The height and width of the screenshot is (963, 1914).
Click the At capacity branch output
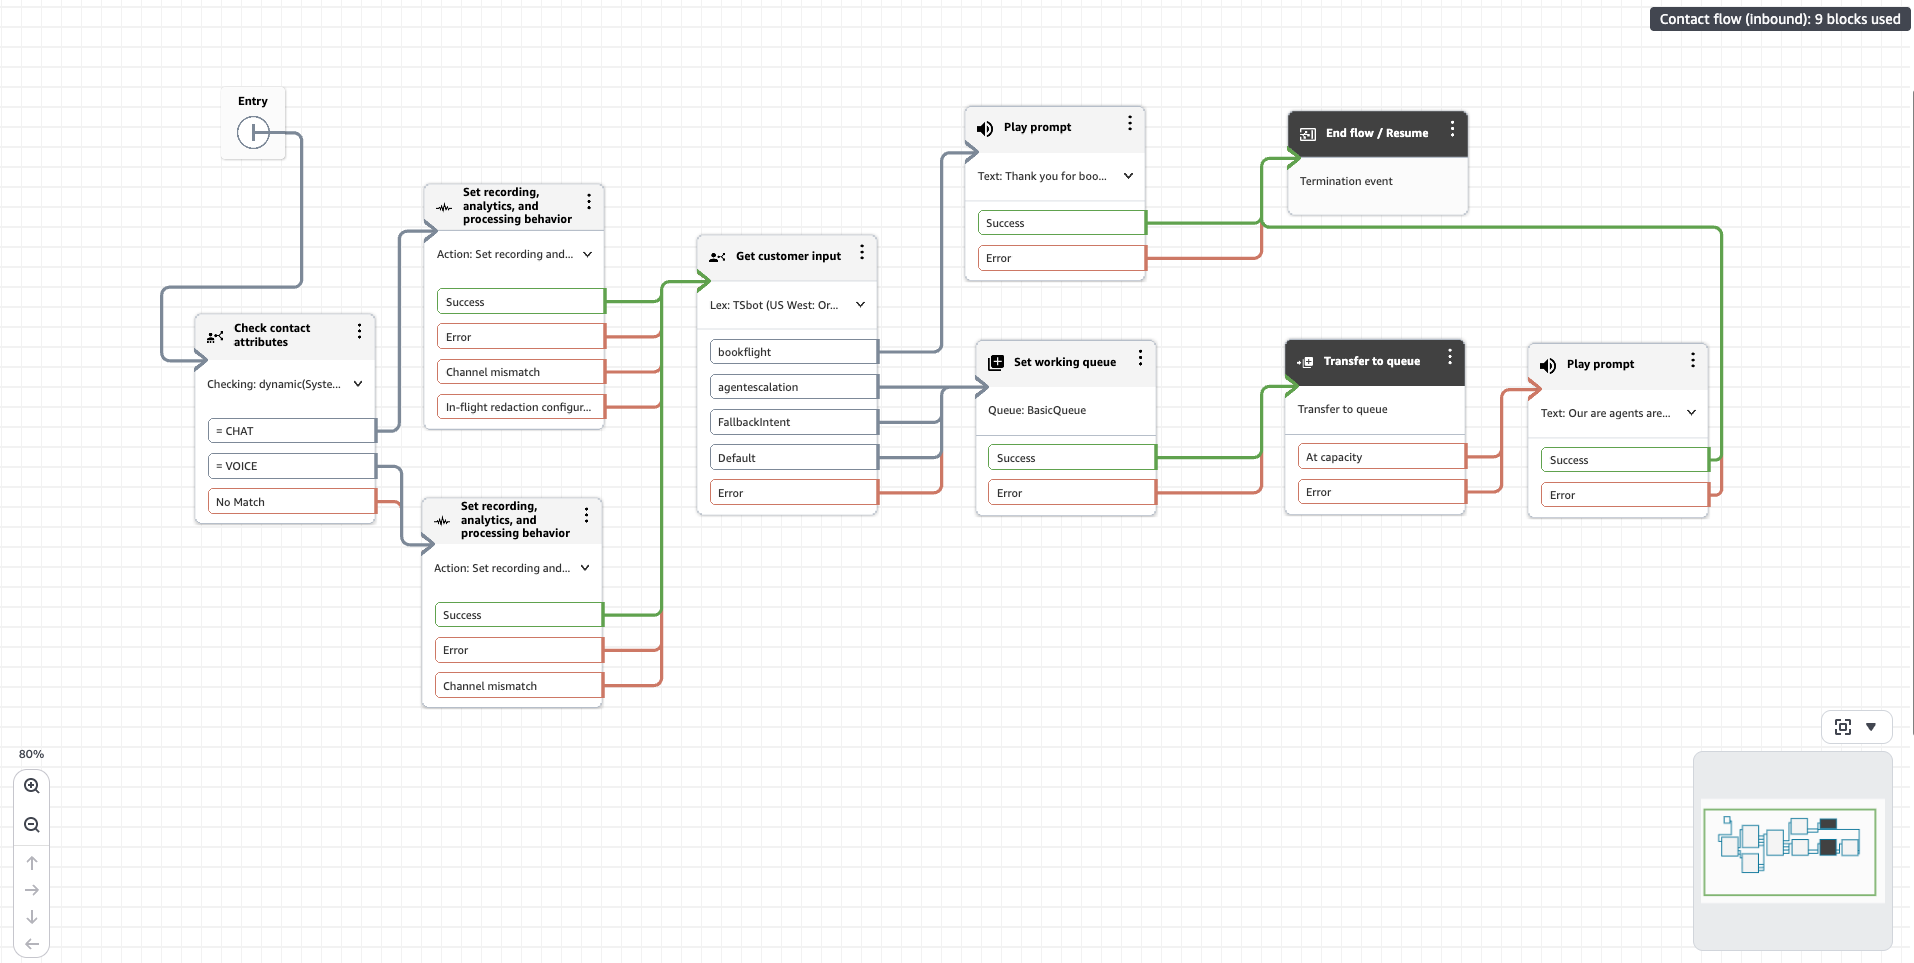1381,457
